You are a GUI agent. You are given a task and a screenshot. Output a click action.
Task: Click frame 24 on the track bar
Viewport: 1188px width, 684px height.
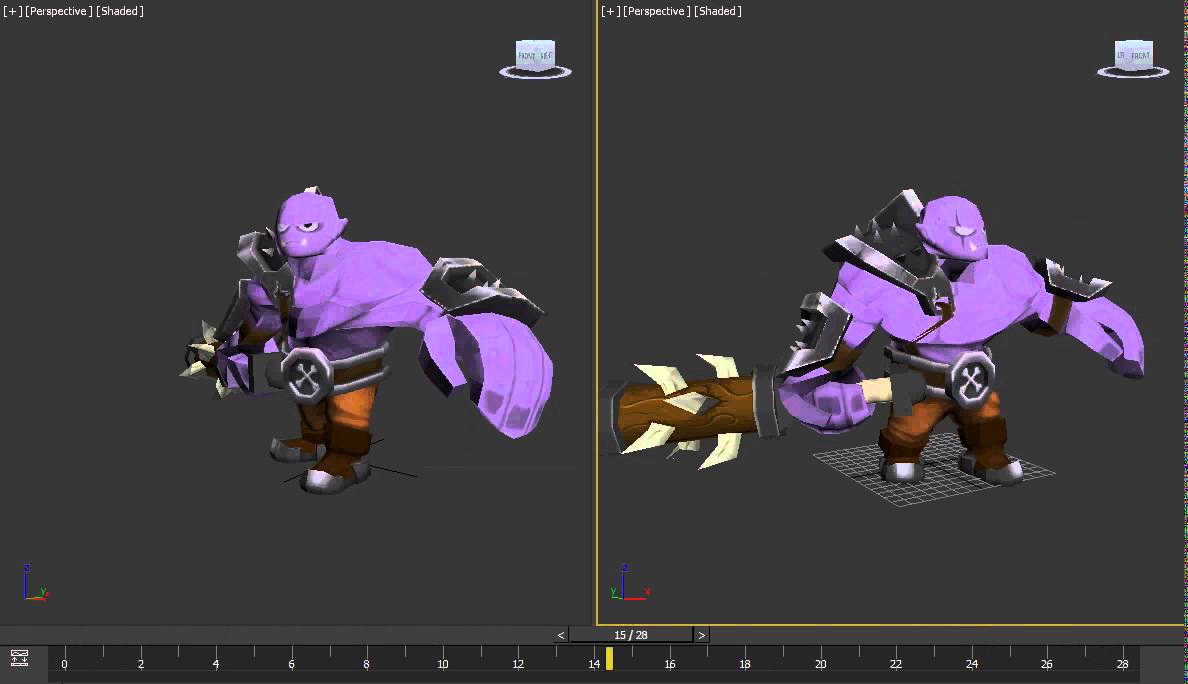pyautogui.click(x=972, y=664)
